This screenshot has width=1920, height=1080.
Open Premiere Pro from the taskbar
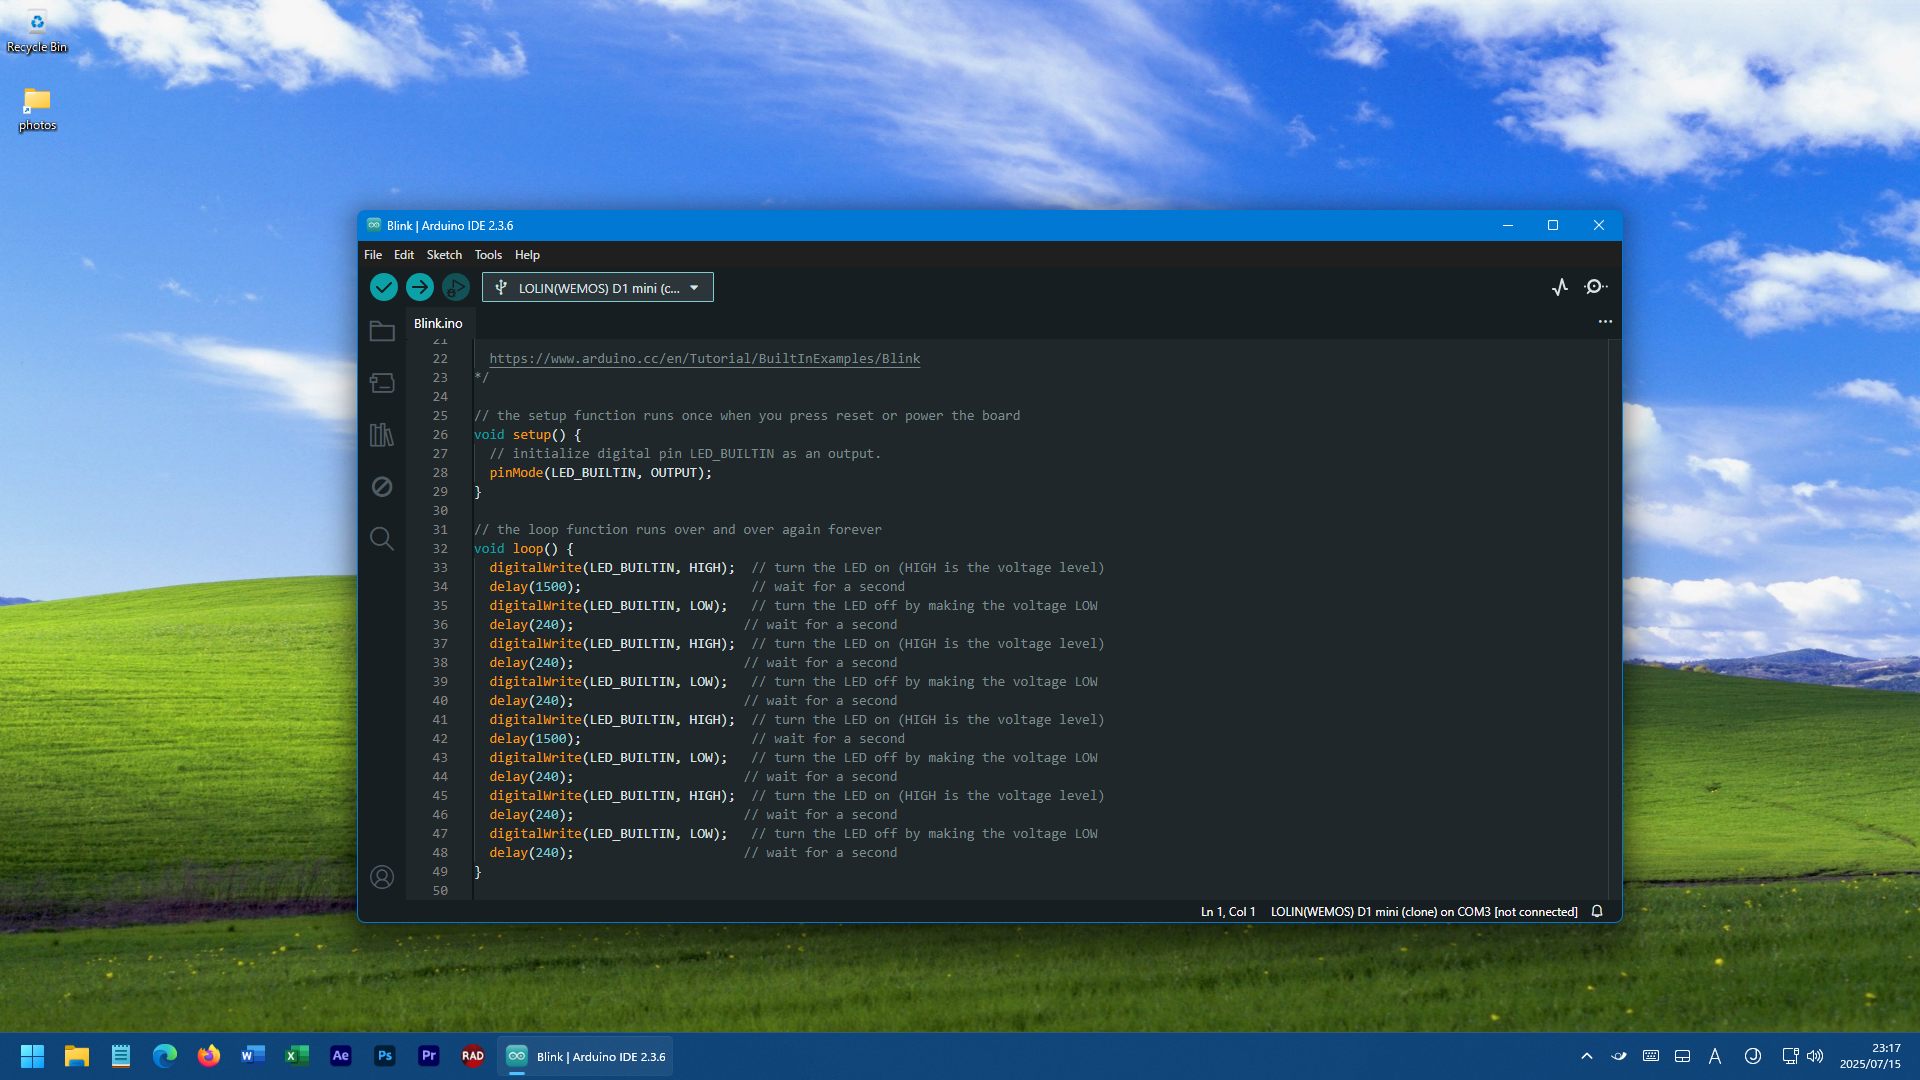coord(429,1056)
